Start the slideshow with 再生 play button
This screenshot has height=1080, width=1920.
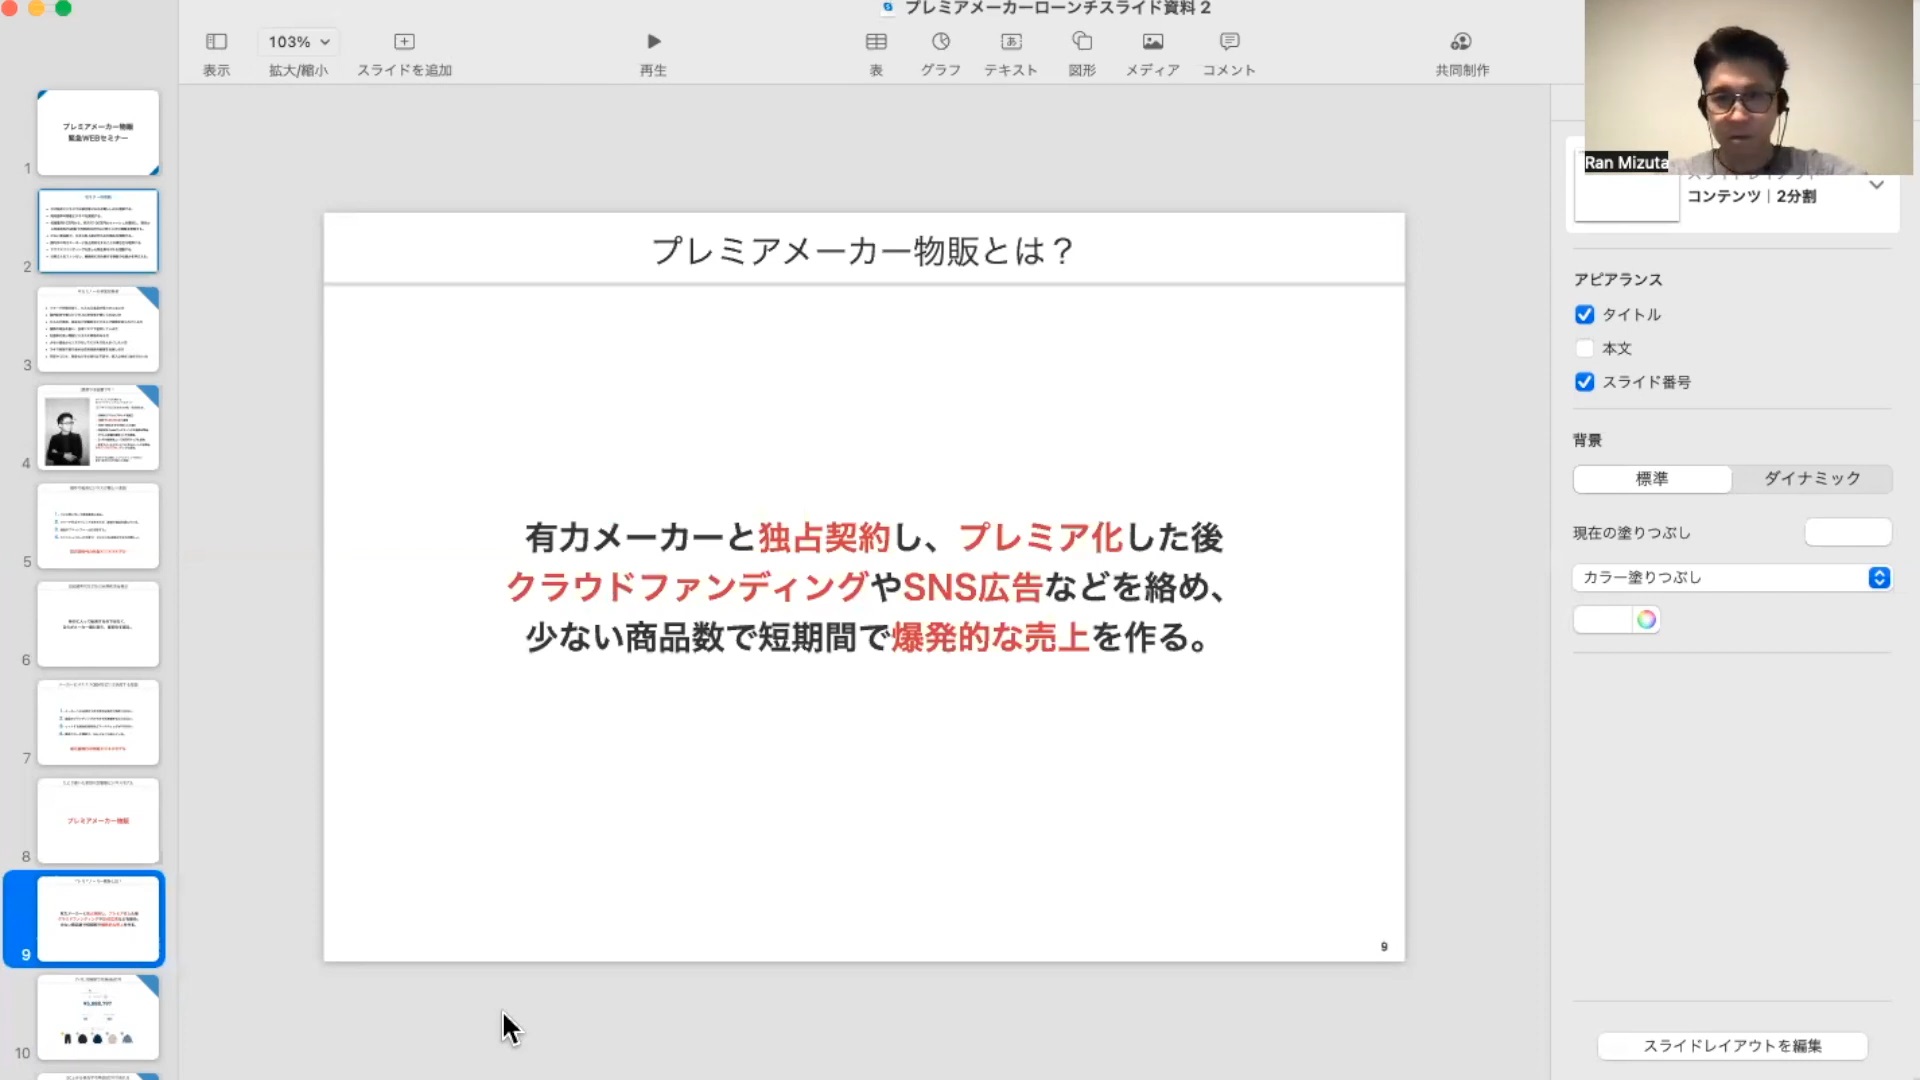(653, 41)
